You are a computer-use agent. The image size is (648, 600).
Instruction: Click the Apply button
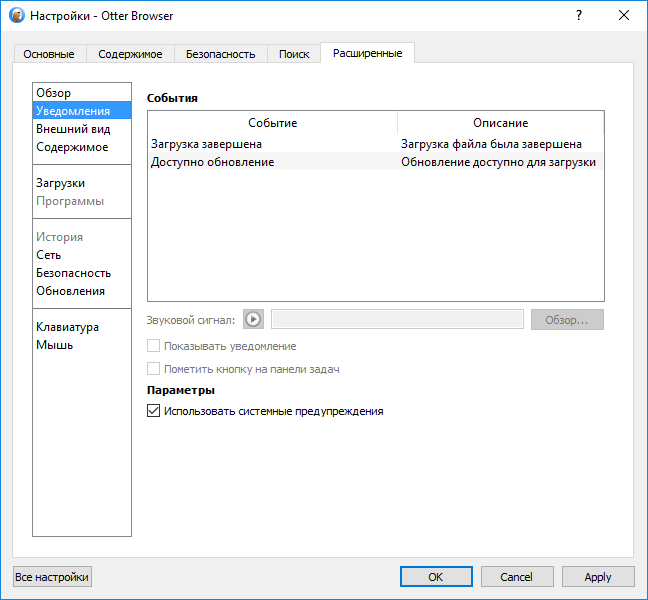coord(598,576)
